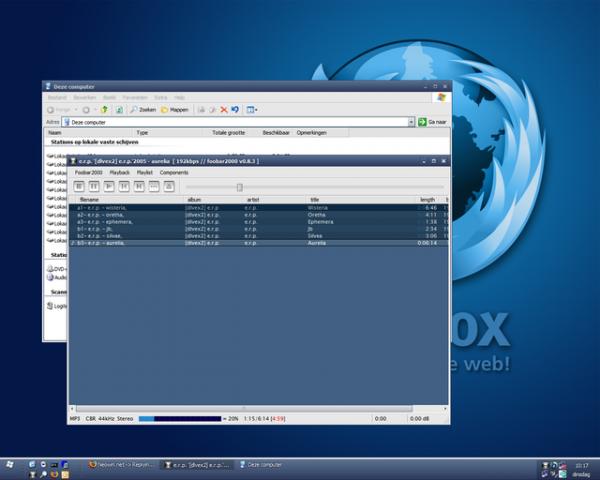Click the blue Undo arrow icon in Explorer toolbar
This screenshot has width=600, height=480.
pyautogui.click(x=235, y=110)
